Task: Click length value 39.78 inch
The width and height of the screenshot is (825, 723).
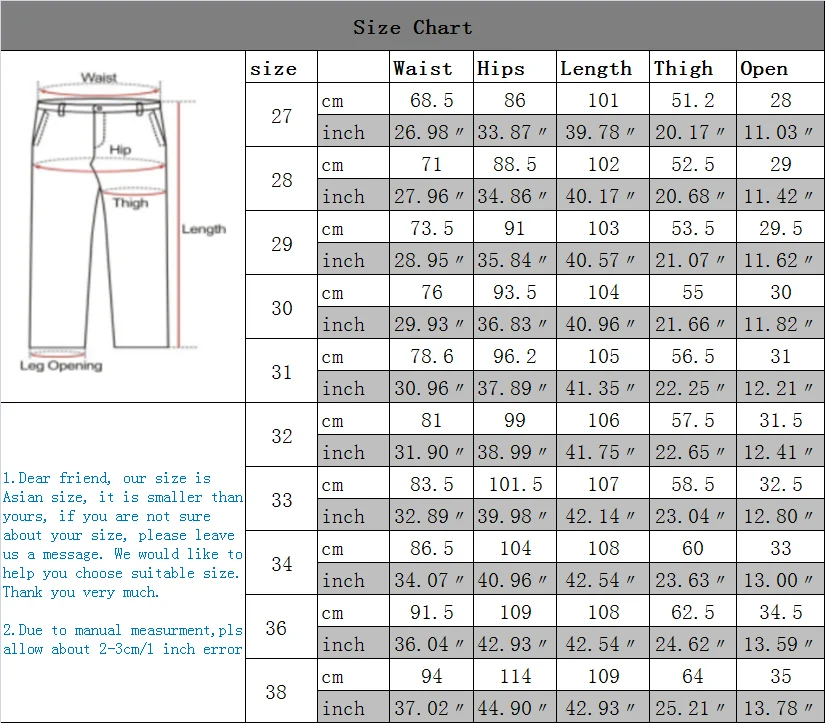Action: point(600,132)
